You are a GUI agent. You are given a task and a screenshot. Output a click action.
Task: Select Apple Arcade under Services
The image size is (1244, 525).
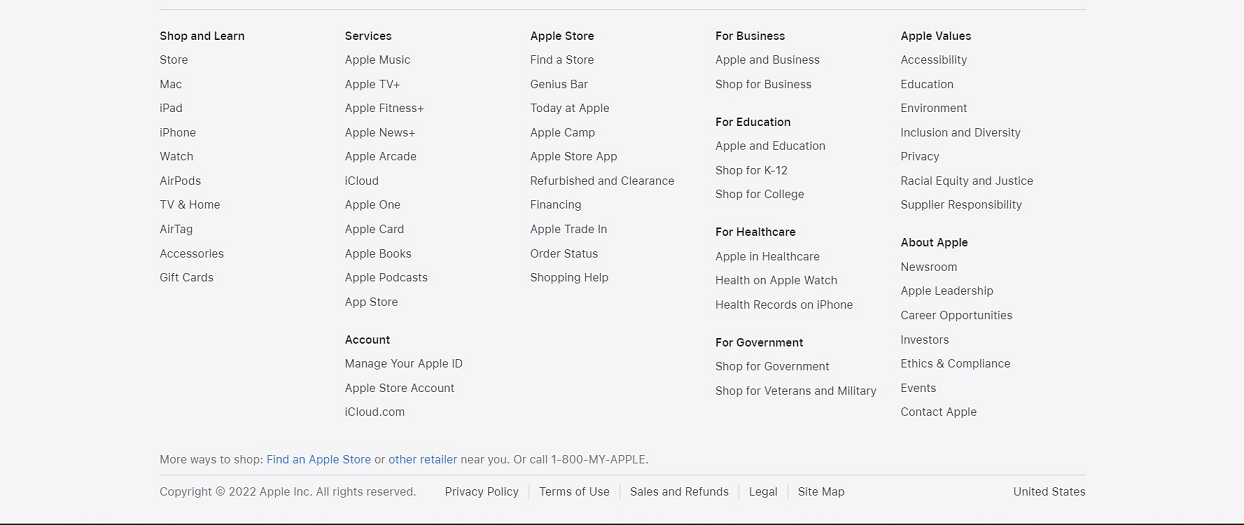pyautogui.click(x=380, y=157)
